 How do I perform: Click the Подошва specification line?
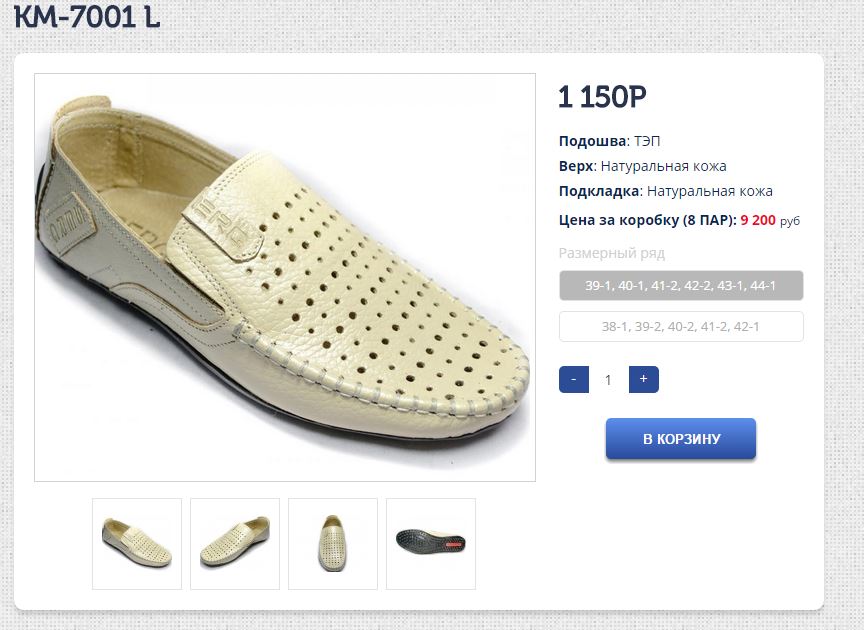point(609,141)
